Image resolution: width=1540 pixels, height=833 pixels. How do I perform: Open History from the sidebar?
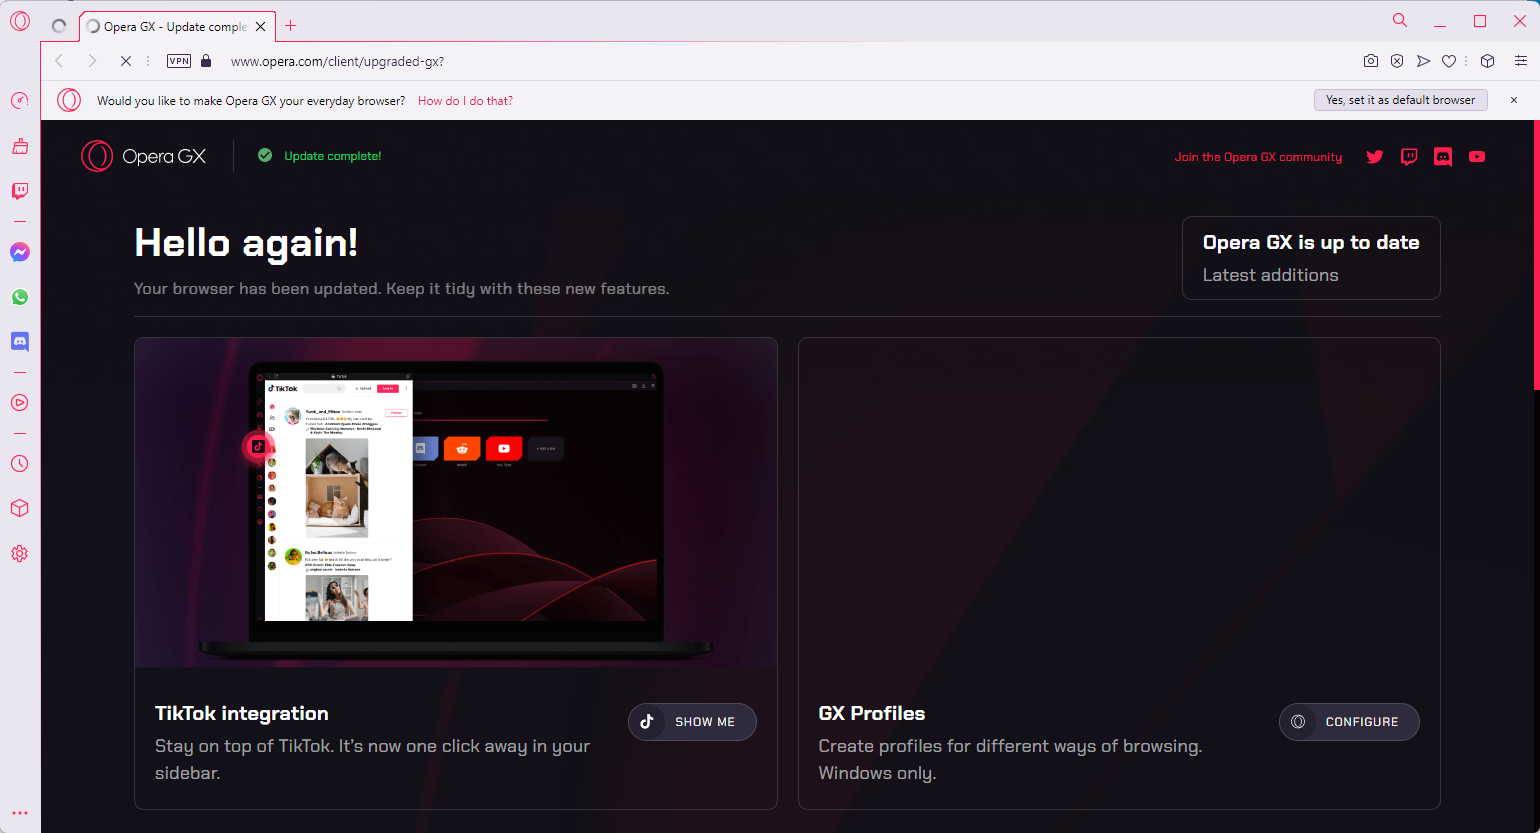click(x=20, y=464)
